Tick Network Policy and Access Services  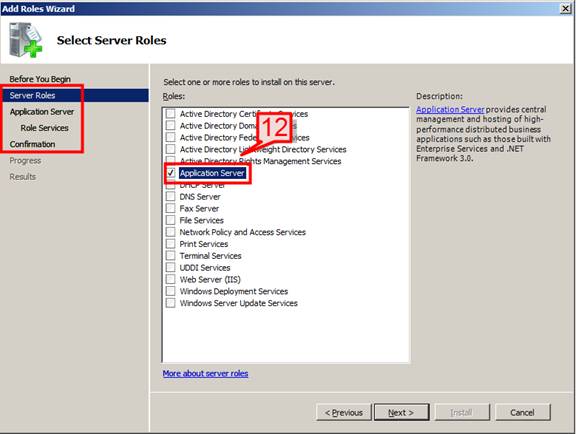(x=170, y=232)
